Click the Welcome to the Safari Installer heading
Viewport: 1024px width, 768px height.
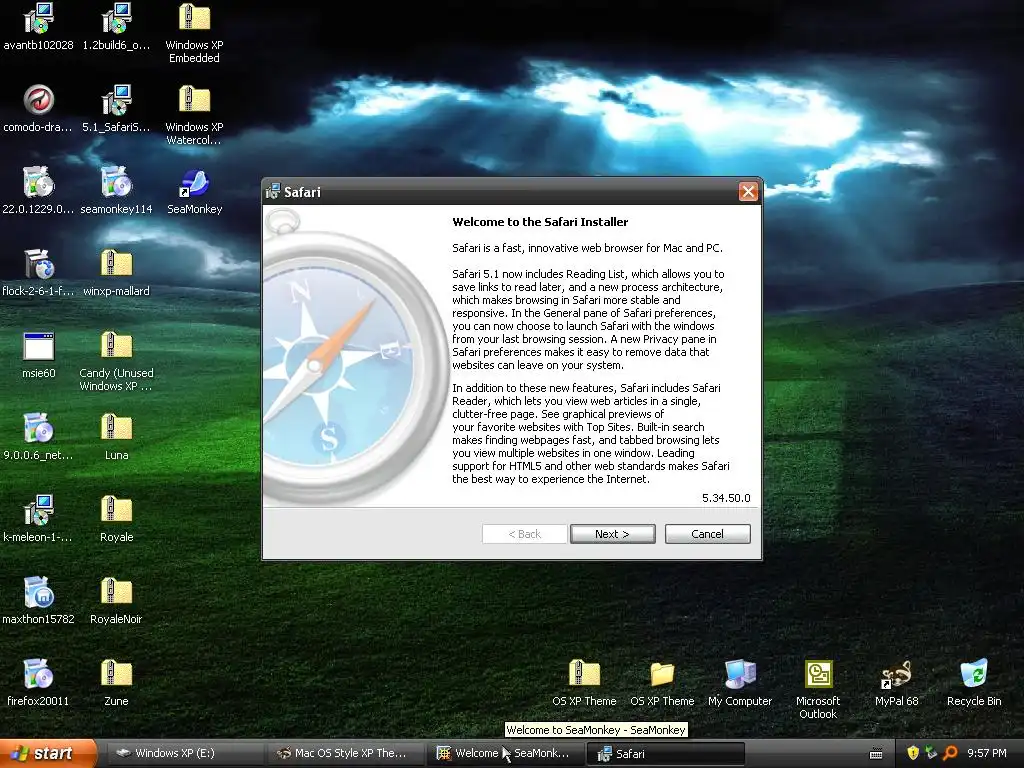point(540,222)
